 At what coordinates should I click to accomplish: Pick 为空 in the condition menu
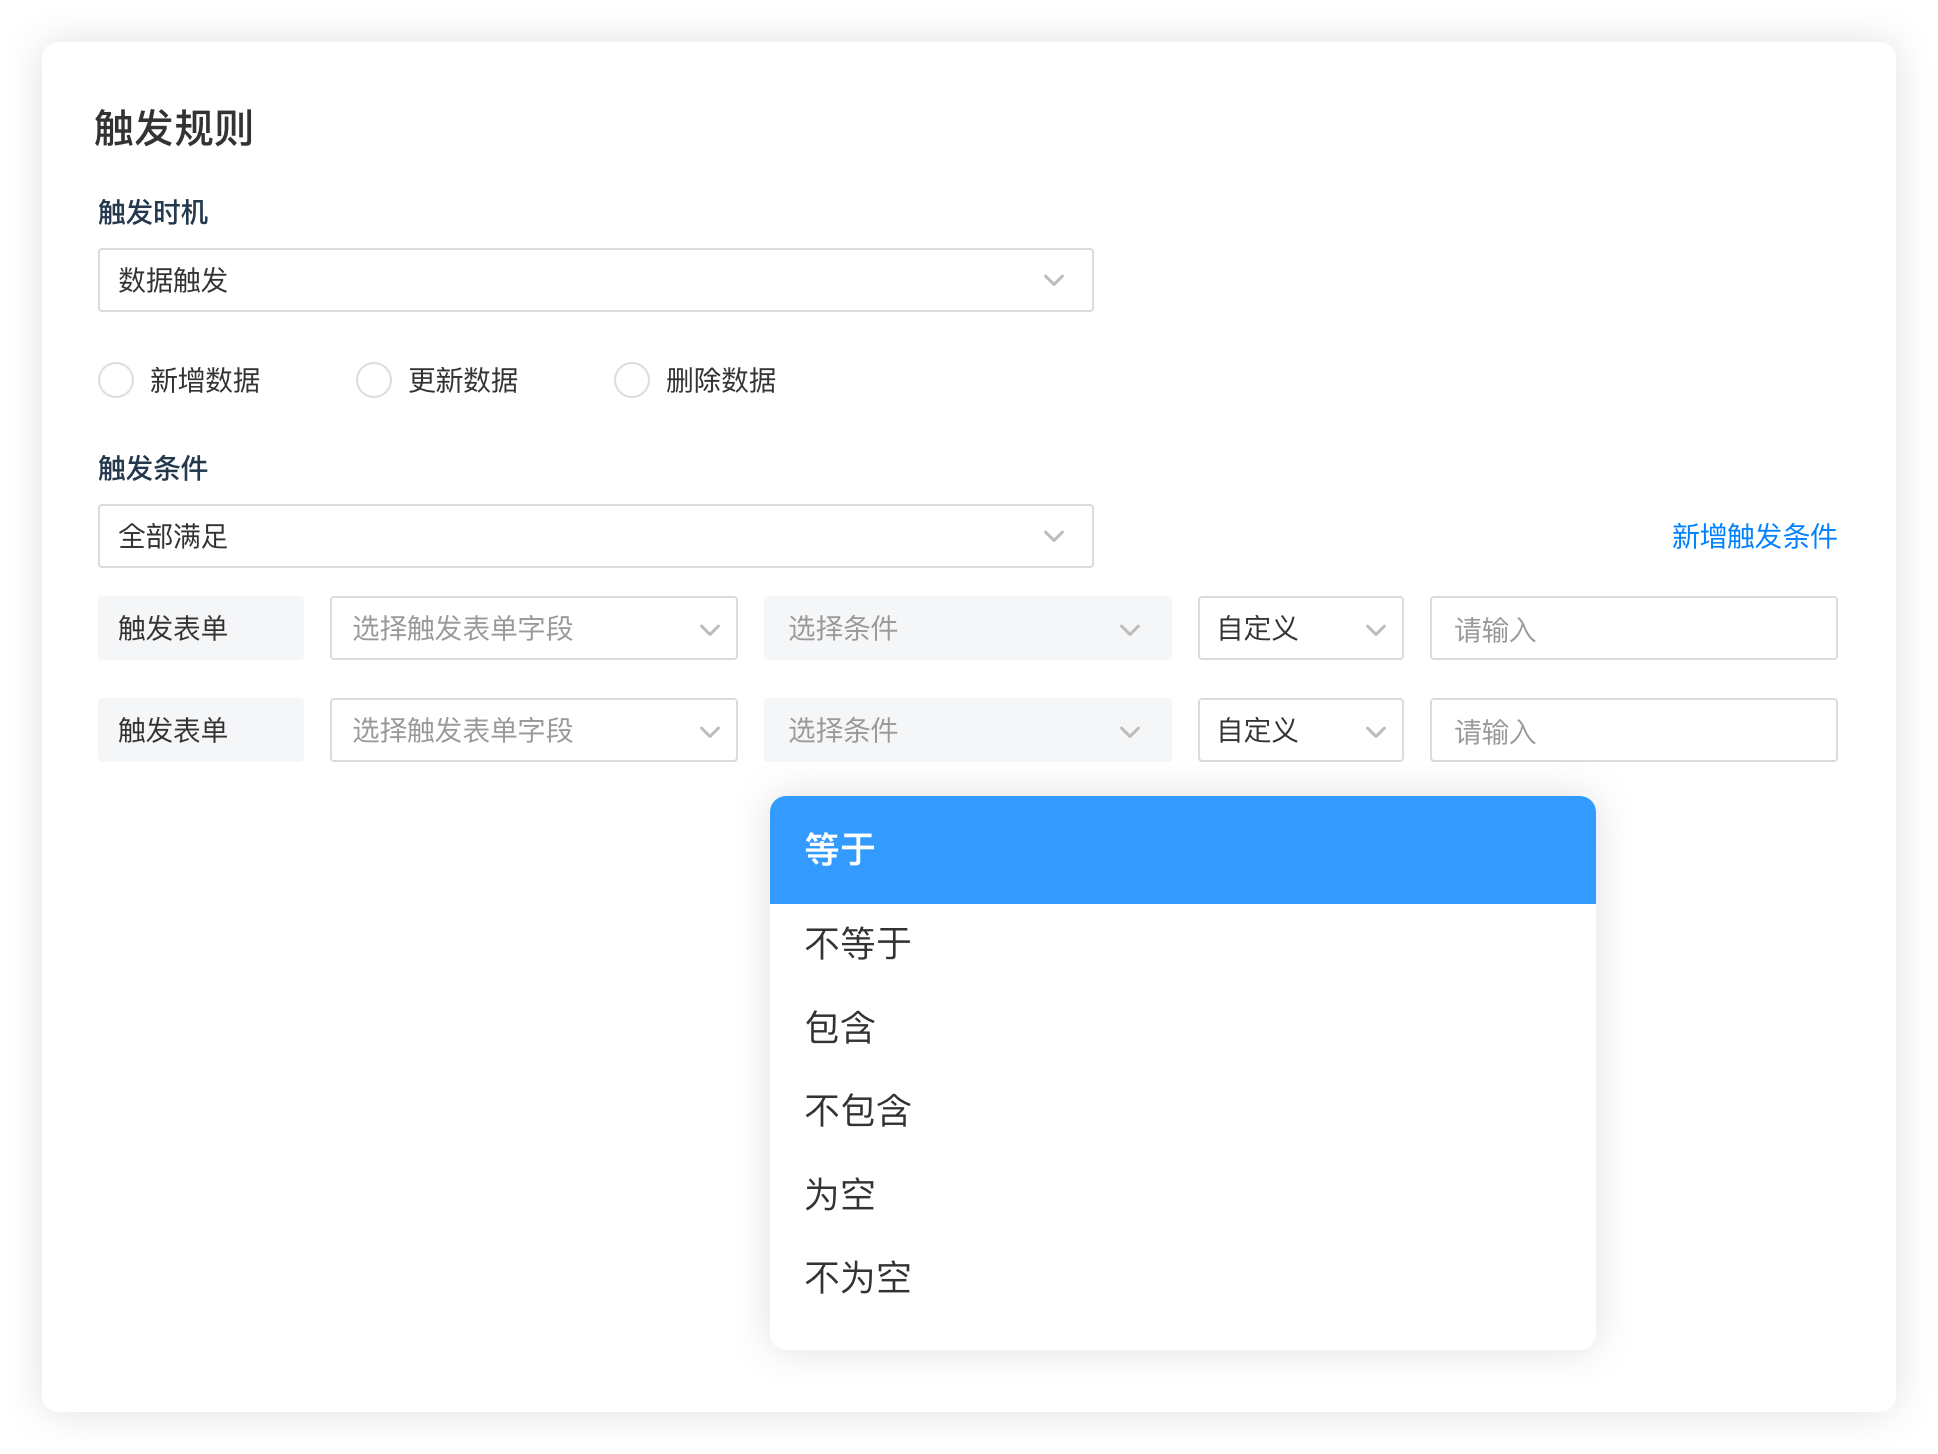pyautogui.click(x=1182, y=1194)
